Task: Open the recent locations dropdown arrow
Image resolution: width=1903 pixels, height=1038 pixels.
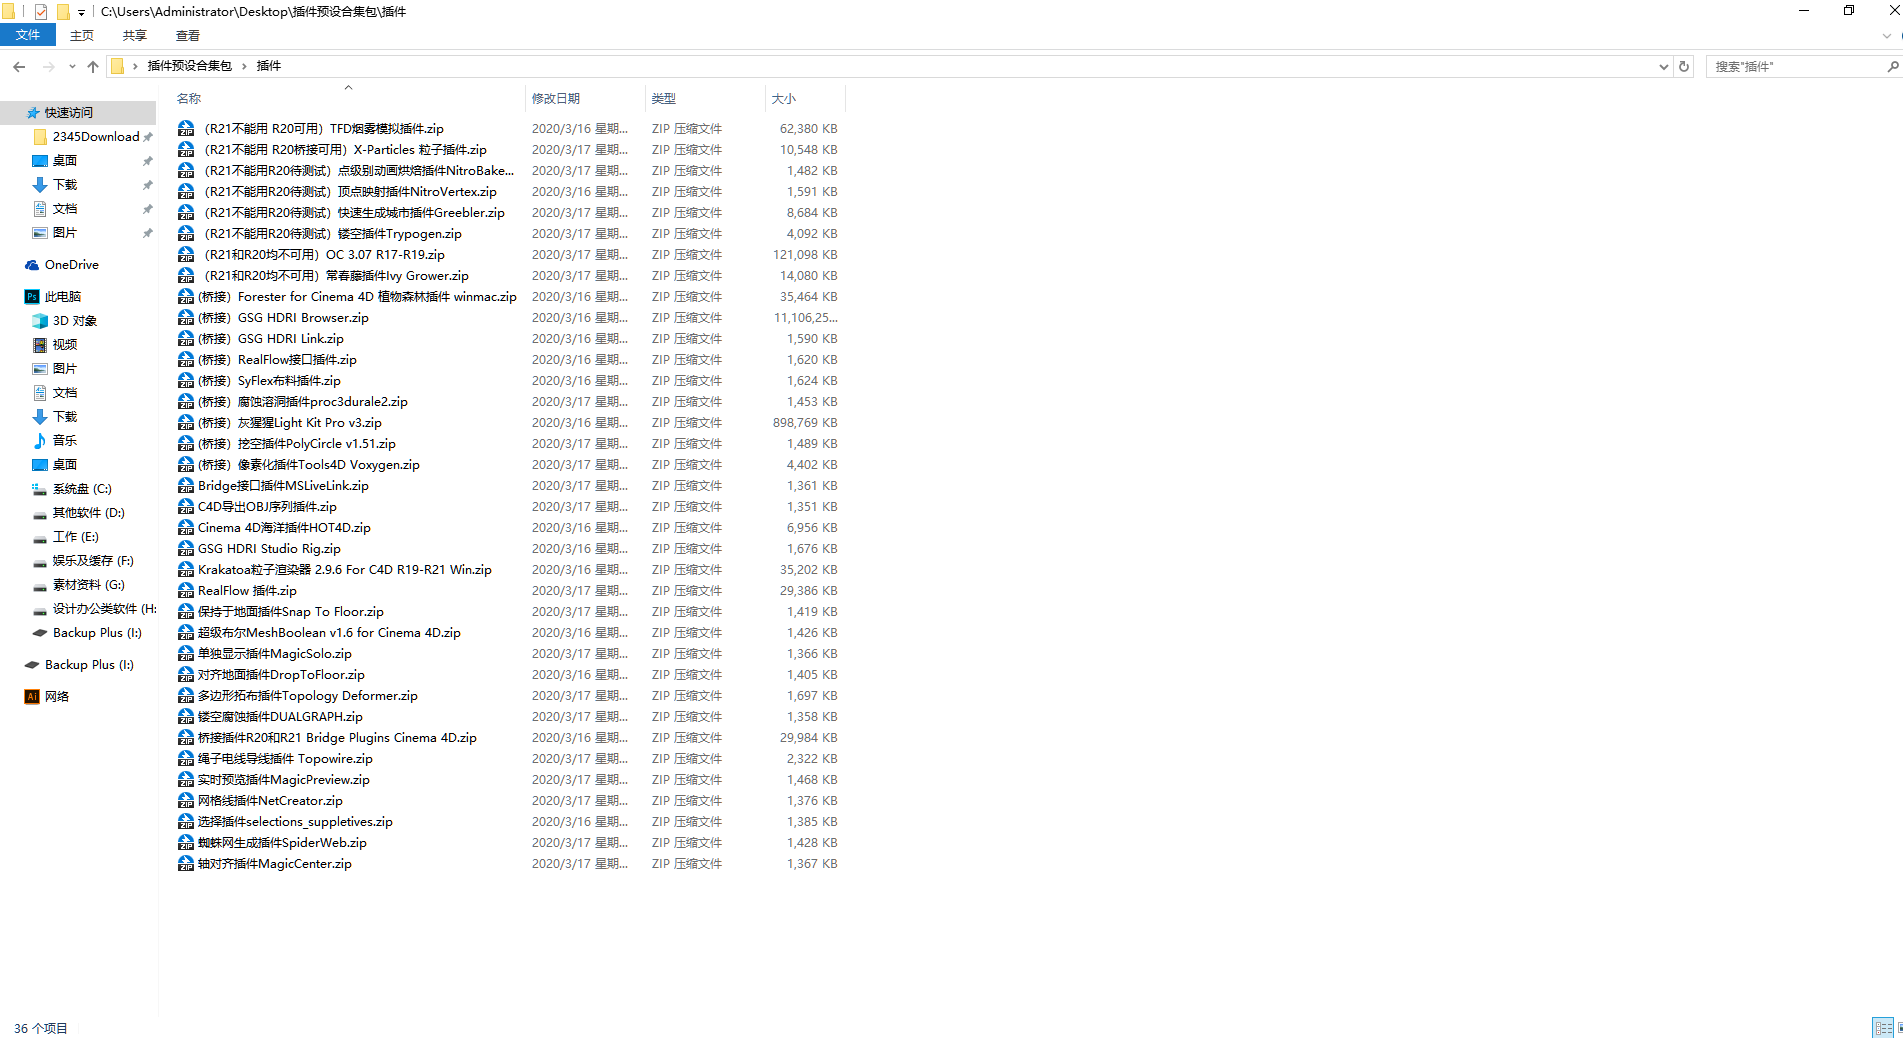Action: coord(72,66)
